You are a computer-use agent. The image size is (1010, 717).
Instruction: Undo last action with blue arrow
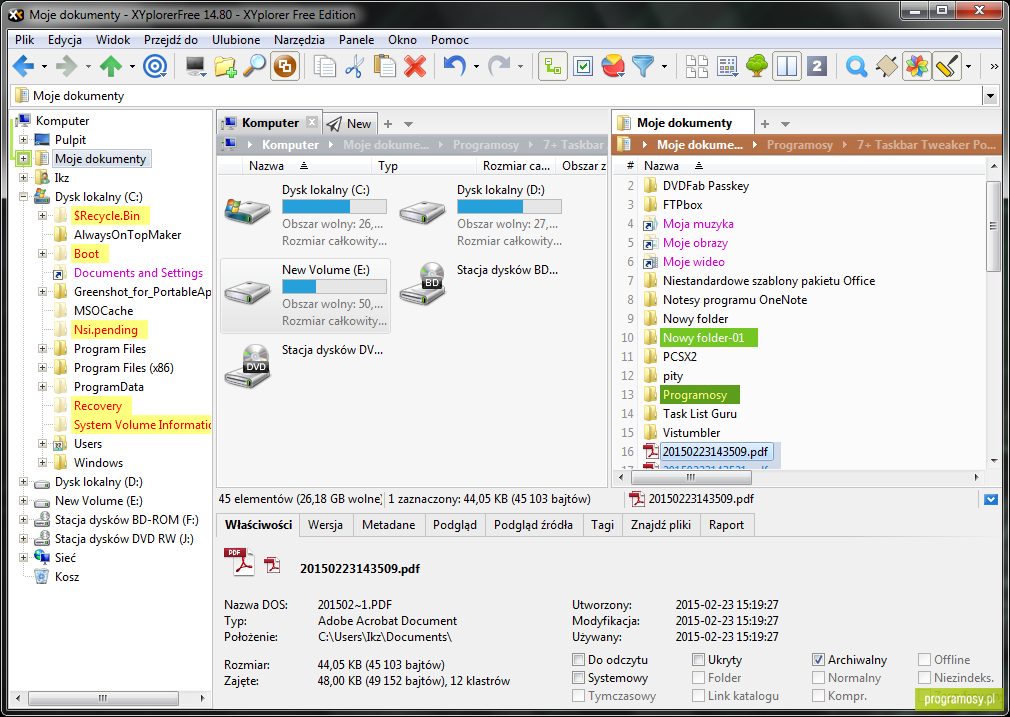click(455, 66)
